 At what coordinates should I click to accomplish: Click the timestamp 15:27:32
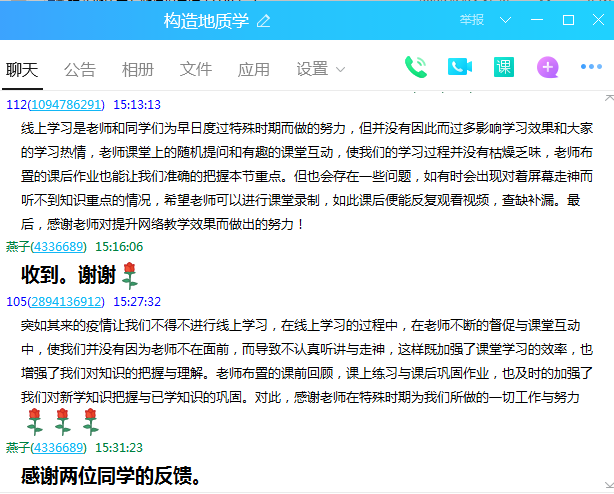137,301
